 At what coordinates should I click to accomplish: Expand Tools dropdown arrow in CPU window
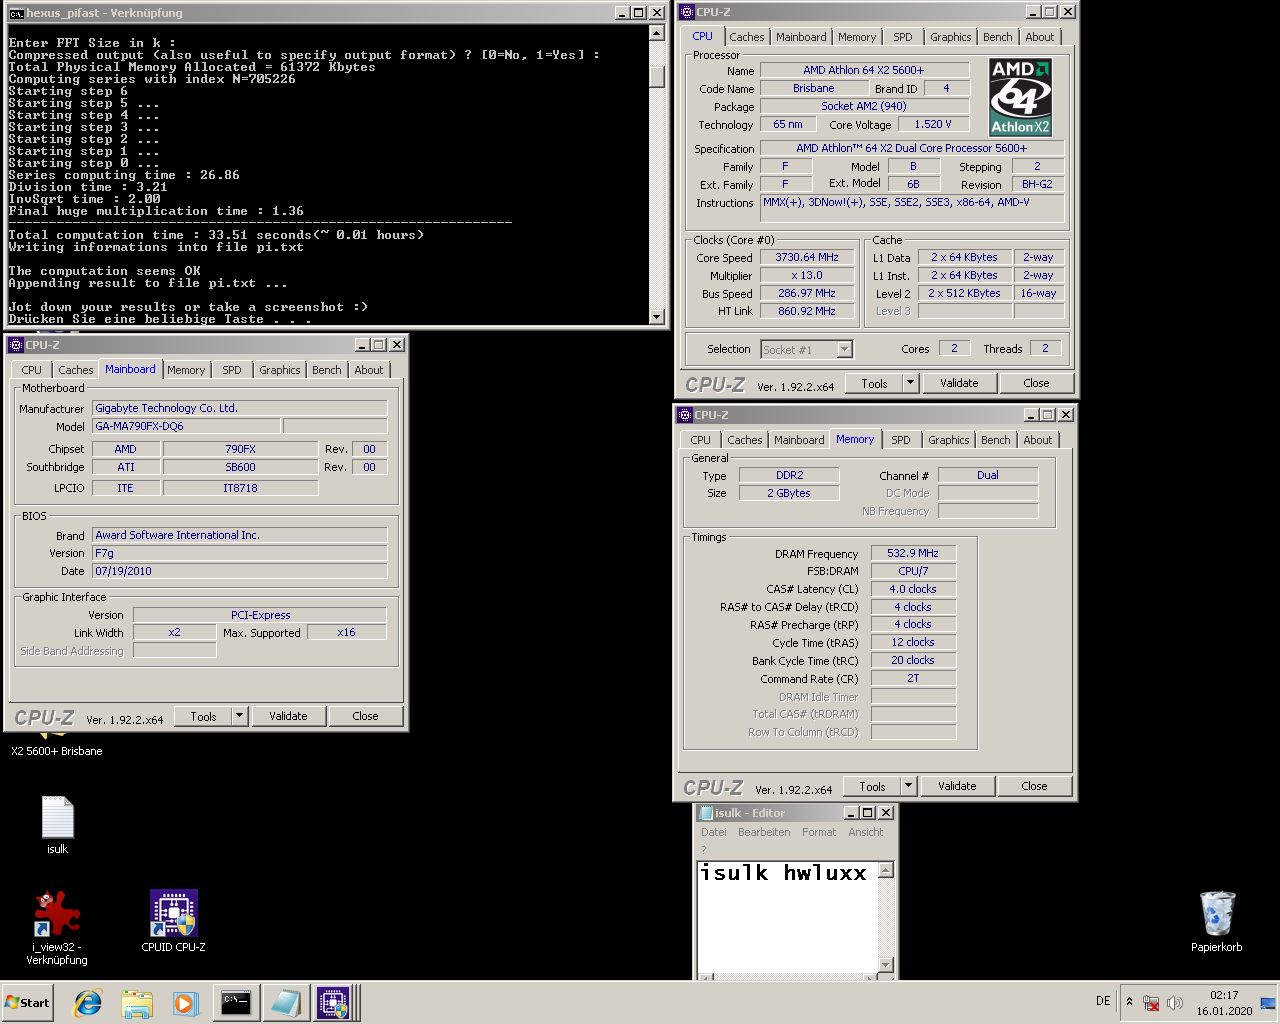point(910,383)
